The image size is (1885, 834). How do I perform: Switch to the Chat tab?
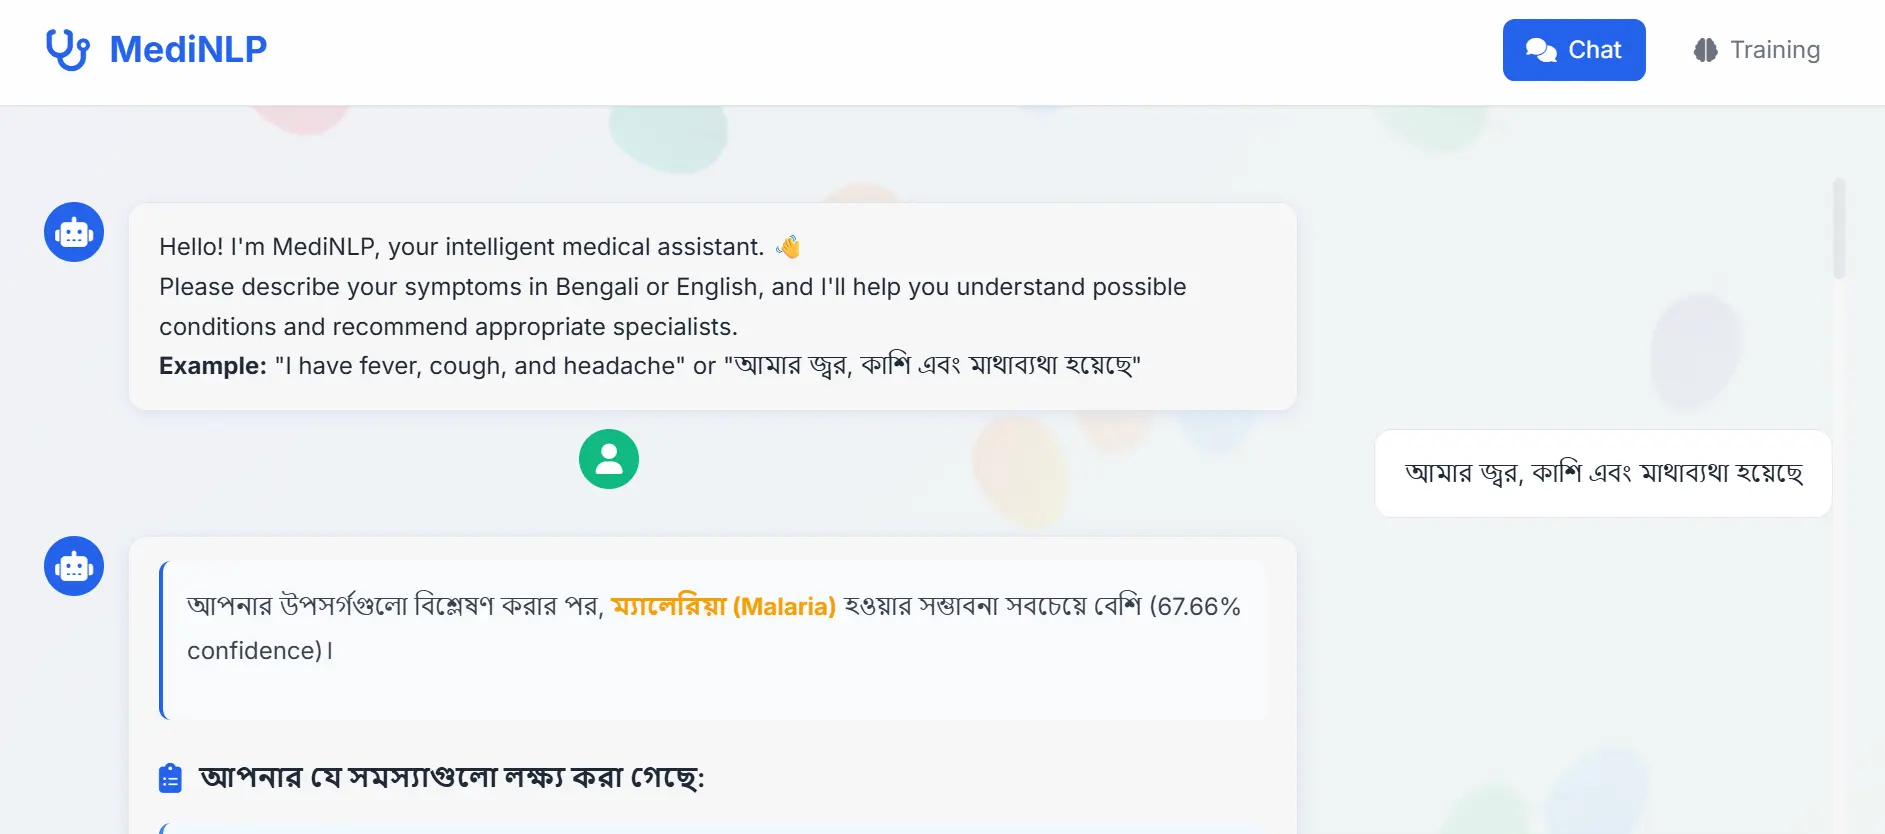coord(1573,50)
